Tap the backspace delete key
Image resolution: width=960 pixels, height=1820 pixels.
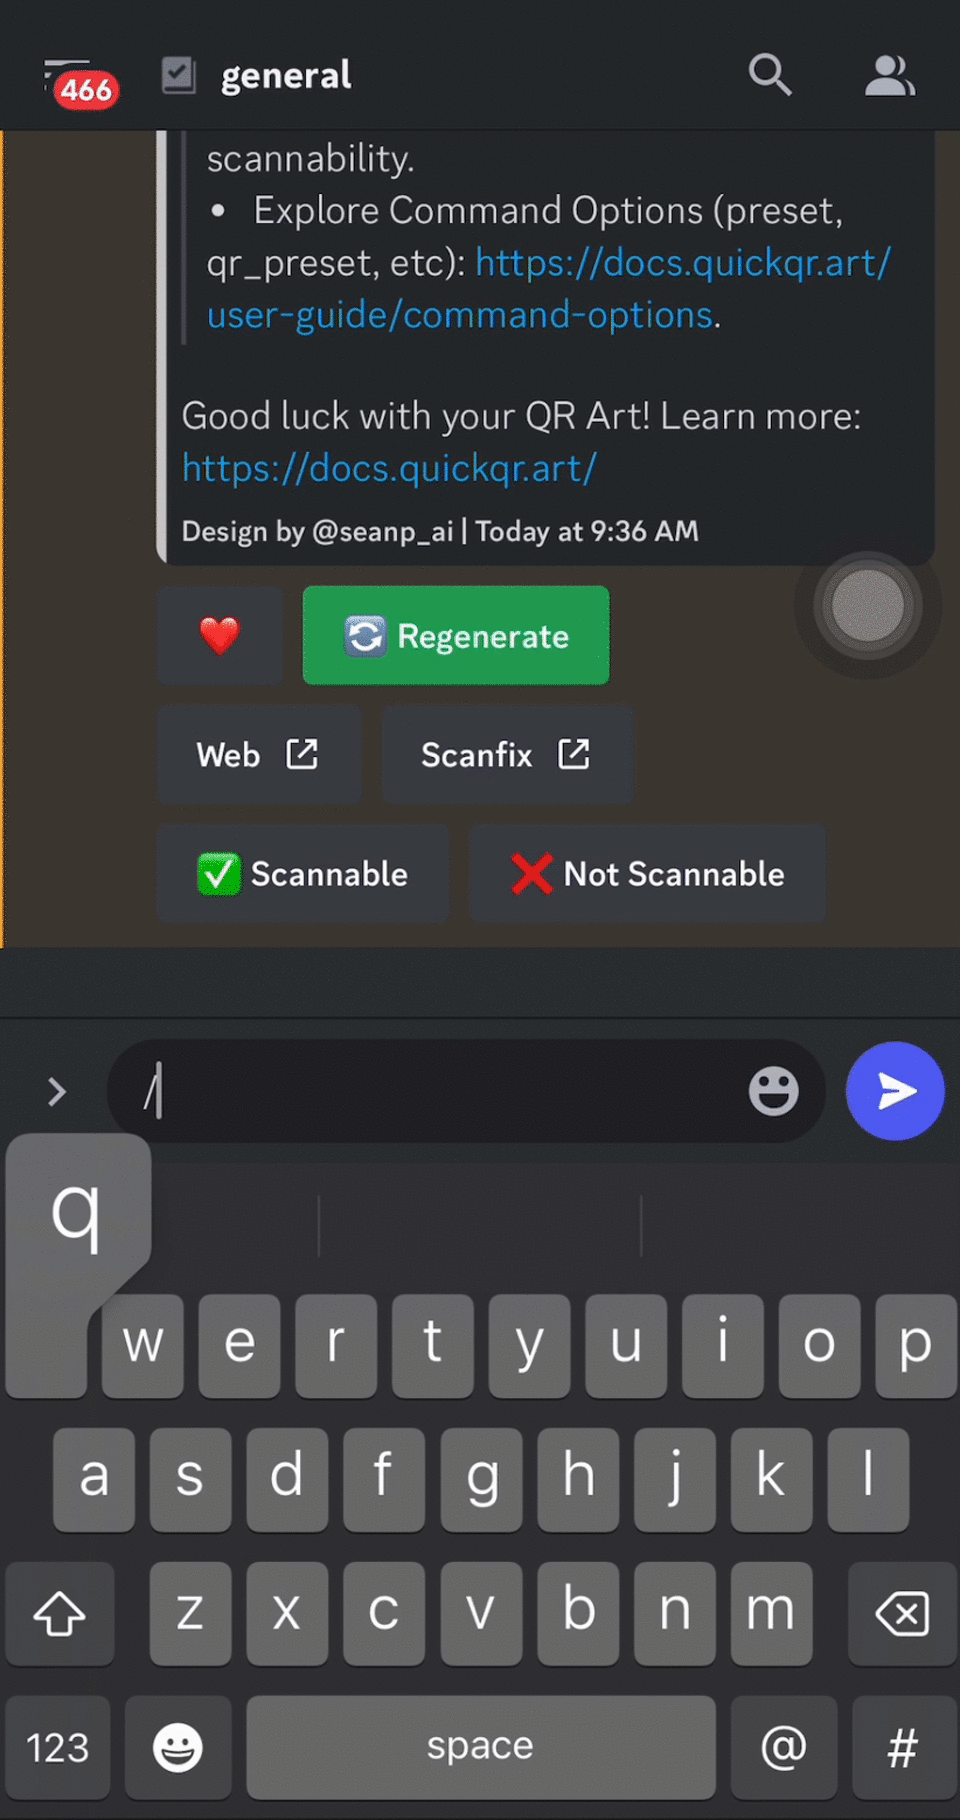tap(902, 1613)
